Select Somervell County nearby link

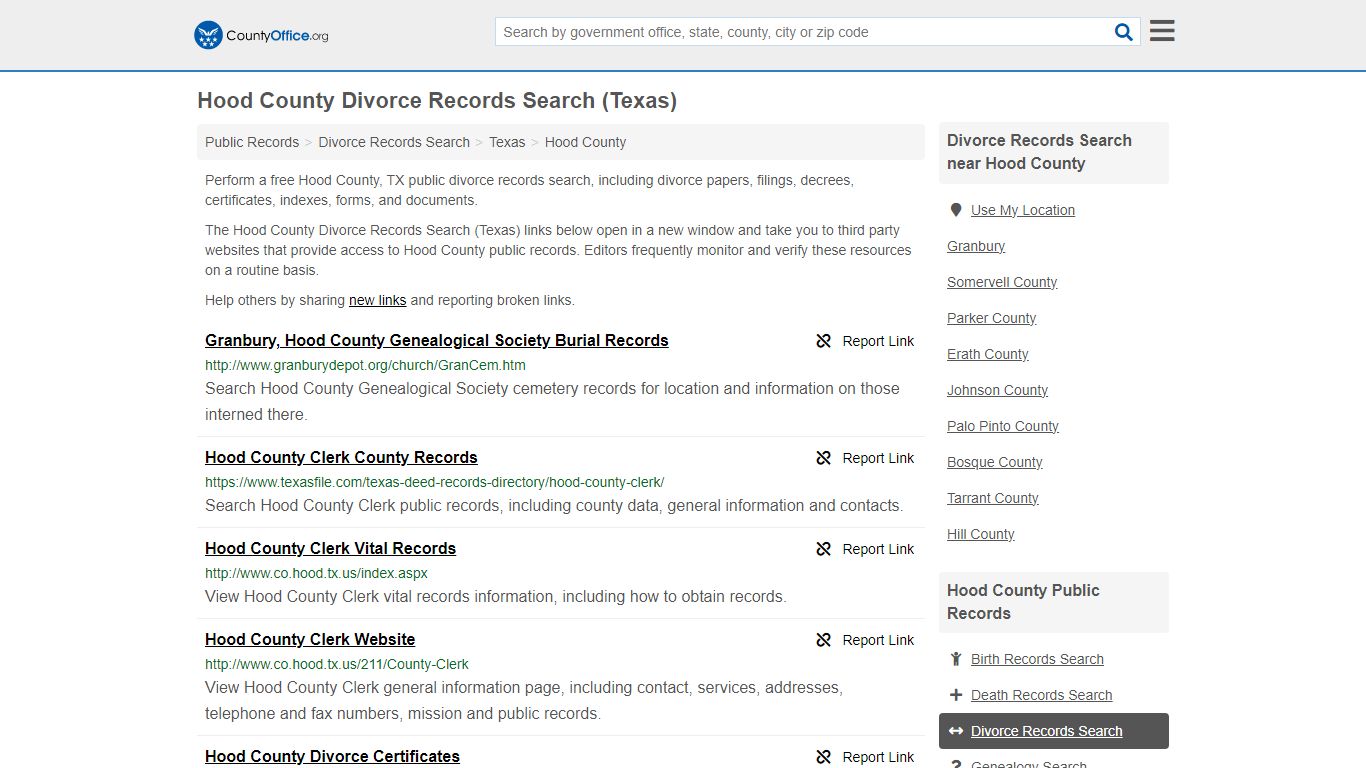[x=1002, y=282]
